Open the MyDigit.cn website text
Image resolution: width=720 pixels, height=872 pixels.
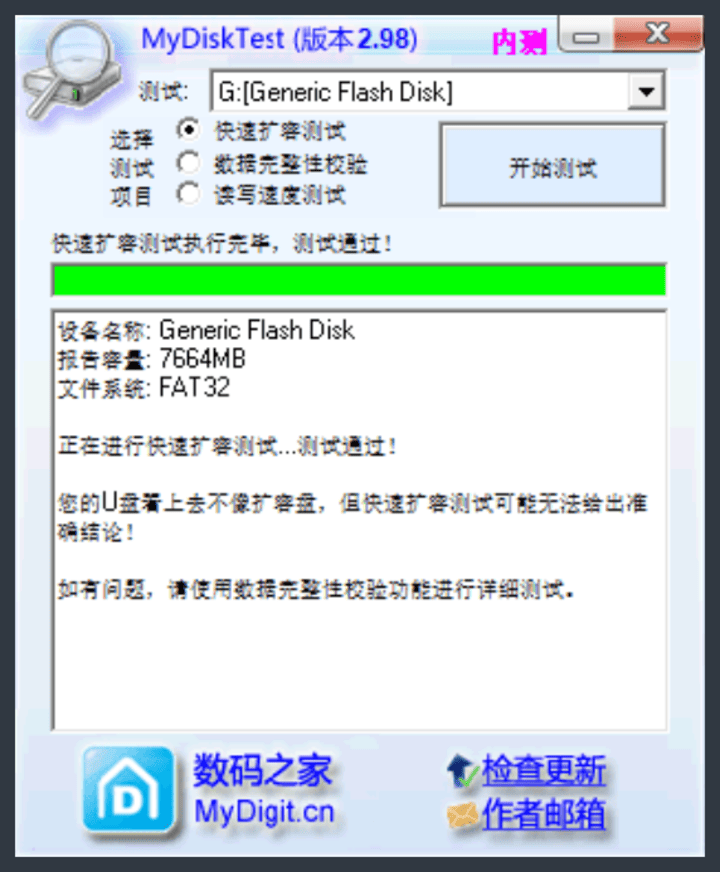(x=264, y=812)
